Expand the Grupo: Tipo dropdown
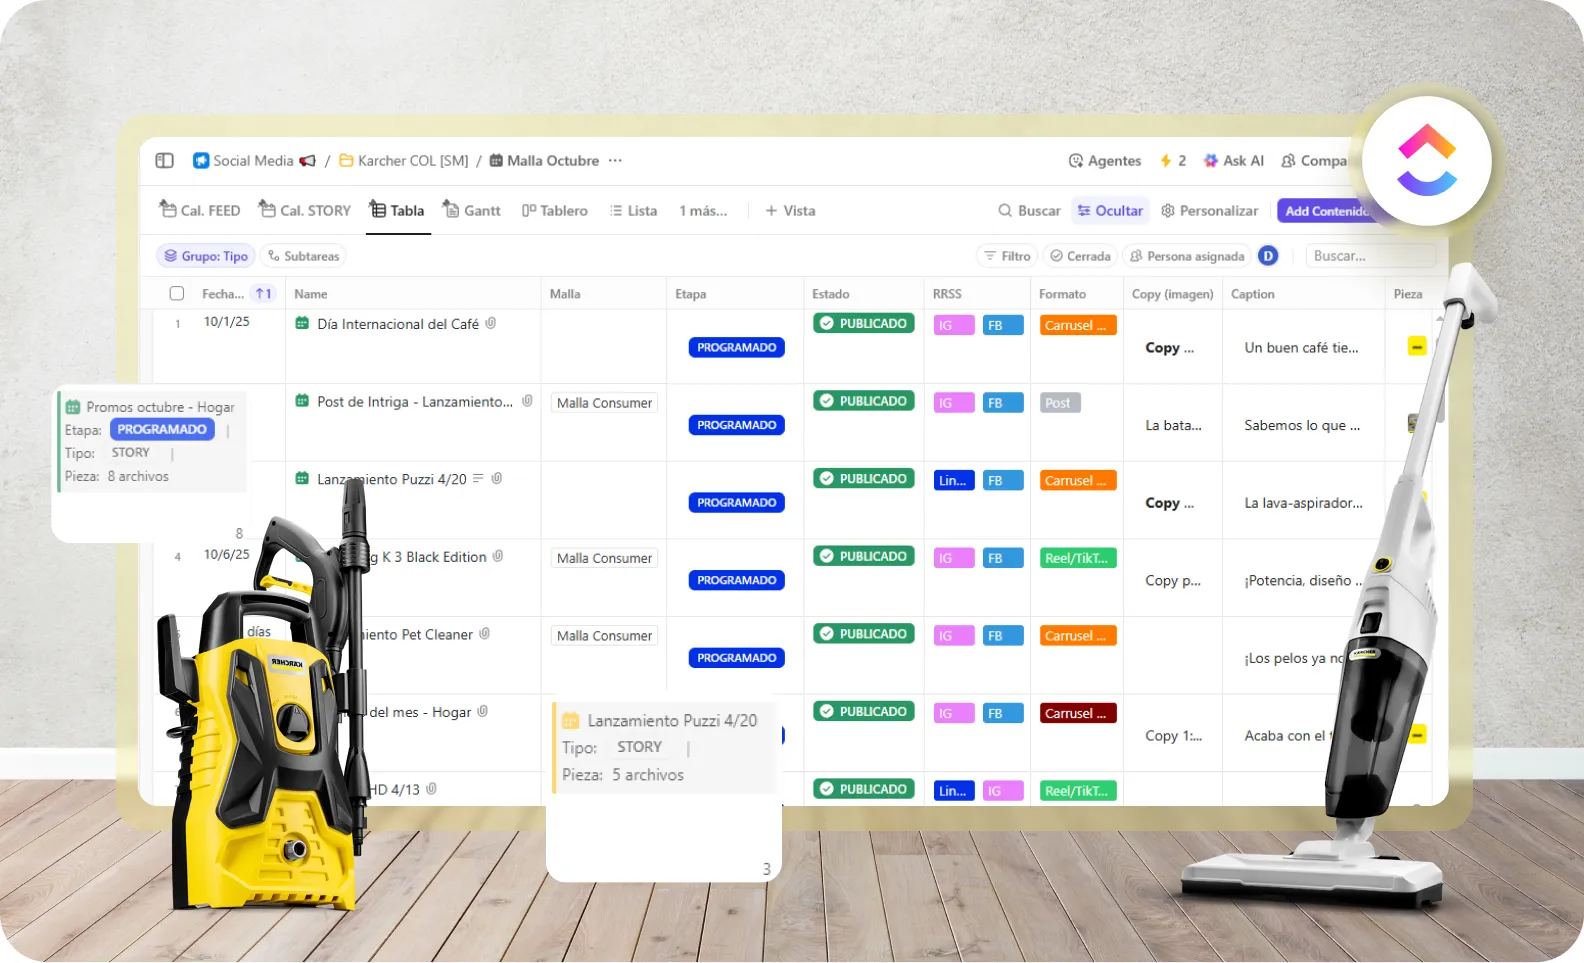 click(206, 256)
